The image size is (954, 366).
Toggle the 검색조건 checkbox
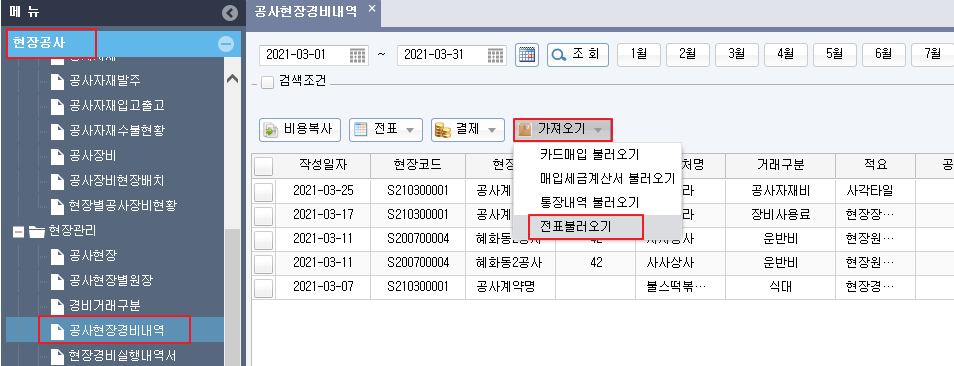click(267, 83)
